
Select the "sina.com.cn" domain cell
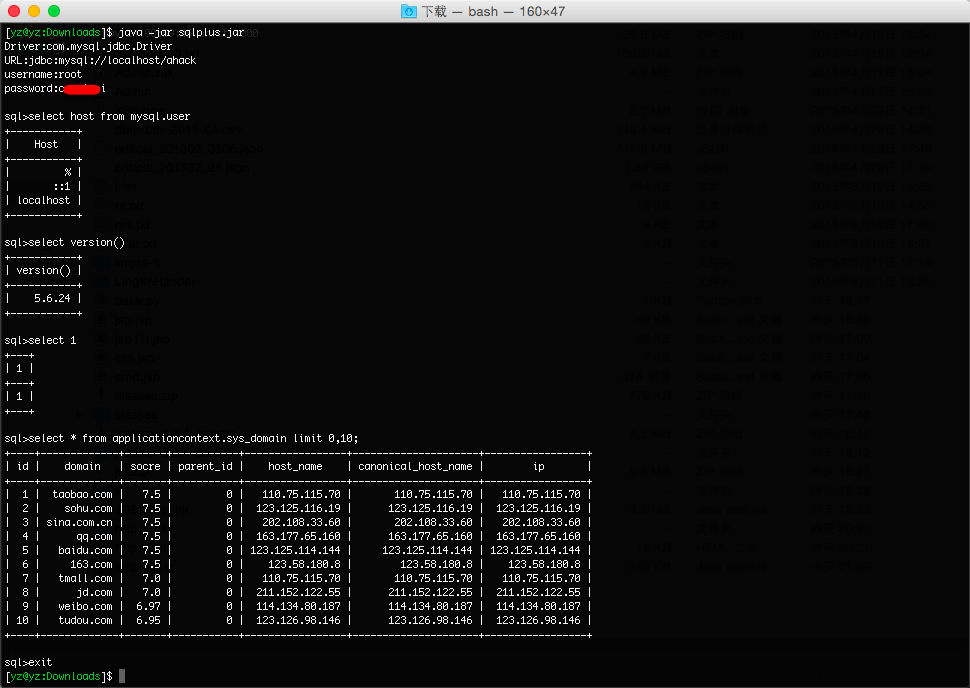(79, 522)
